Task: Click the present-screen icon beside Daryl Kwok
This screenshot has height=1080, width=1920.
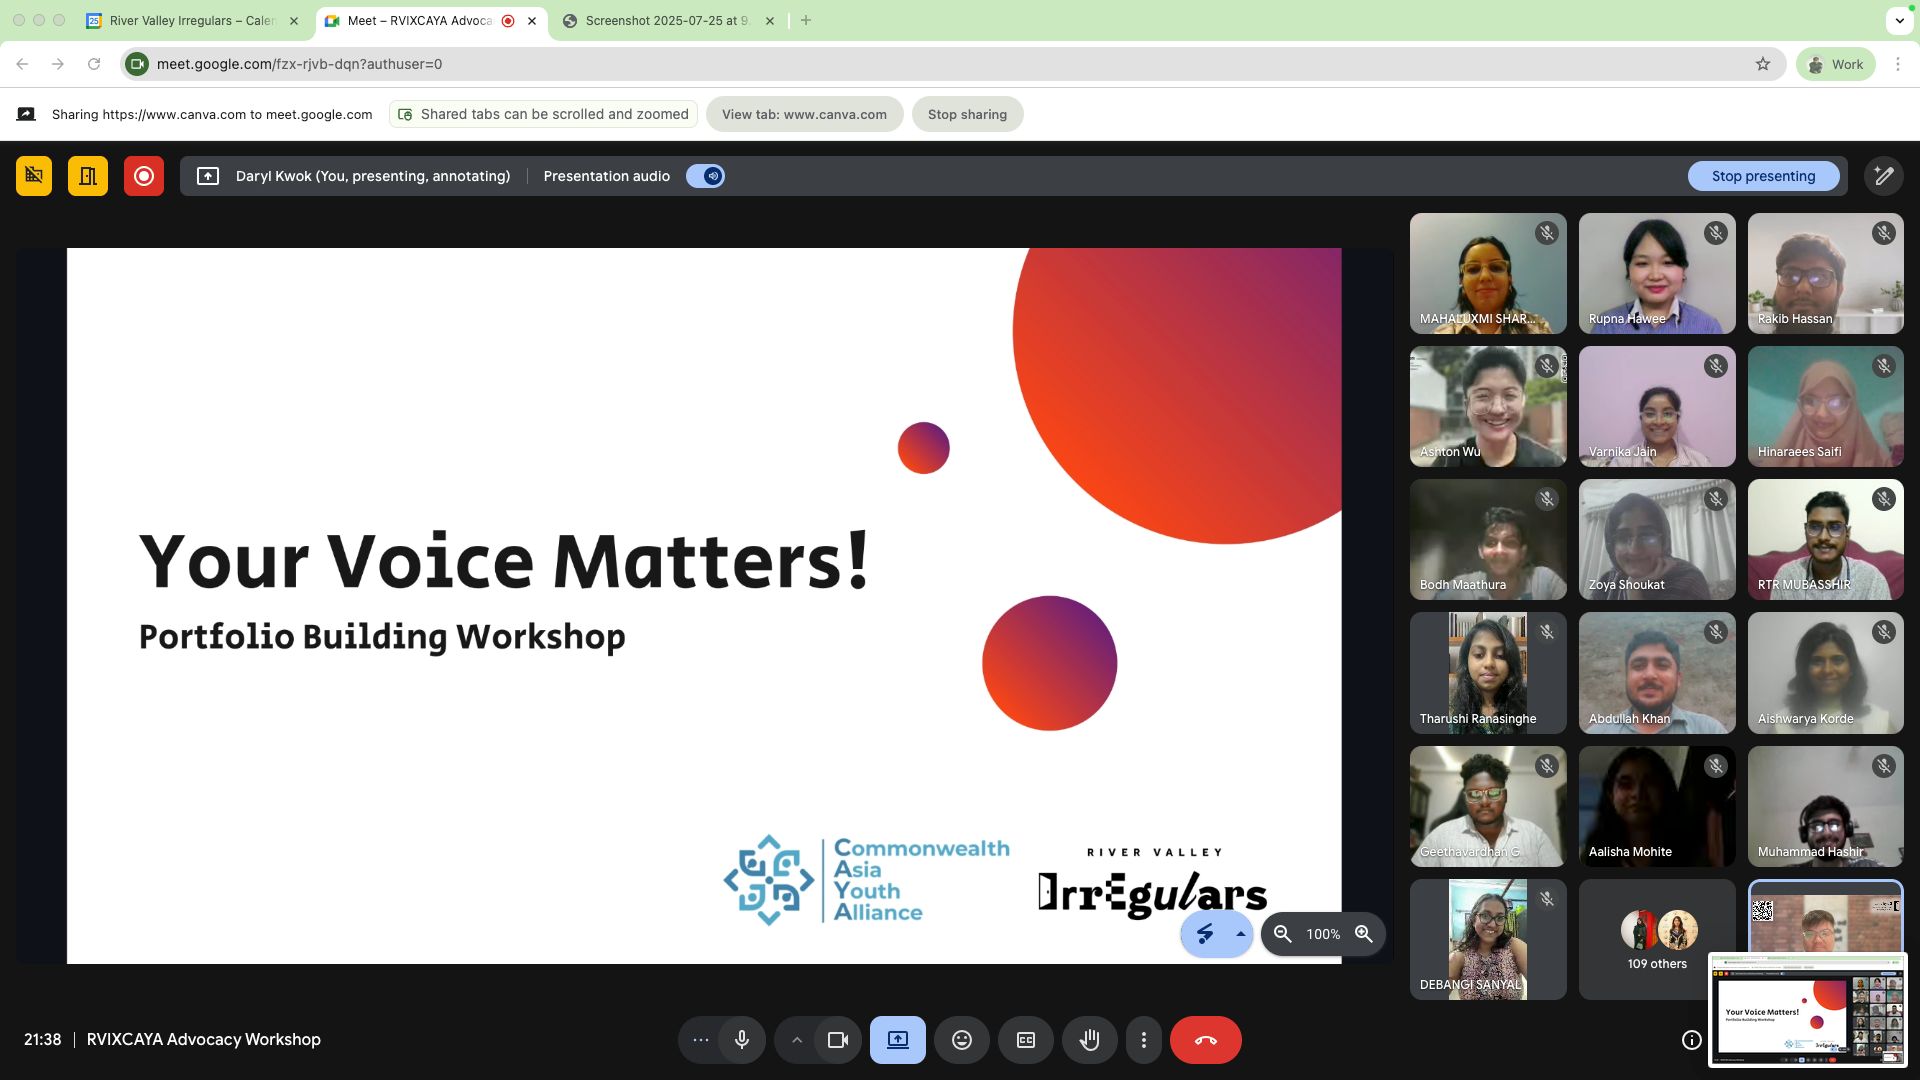Action: pos(208,176)
